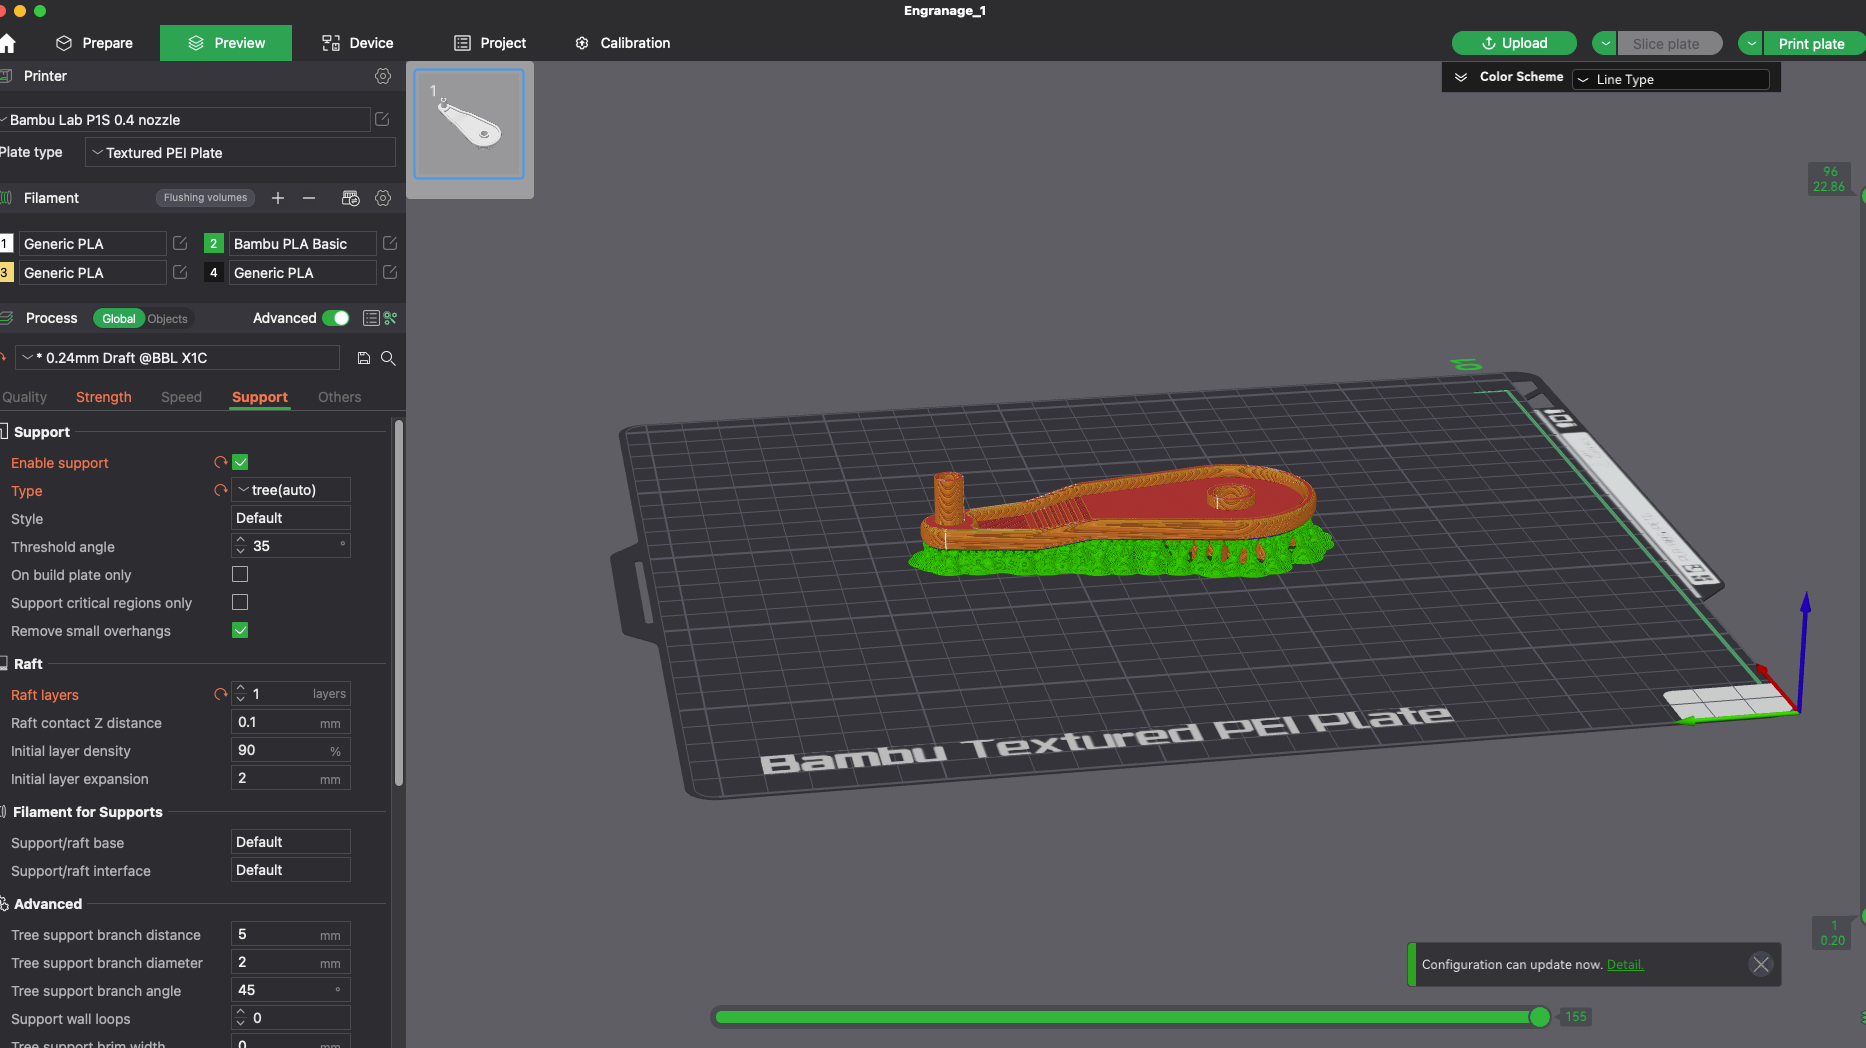The height and width of the screenshot is (1048, 1866).
Task: Reset Raft layers to default
Action: click(220, 694)
